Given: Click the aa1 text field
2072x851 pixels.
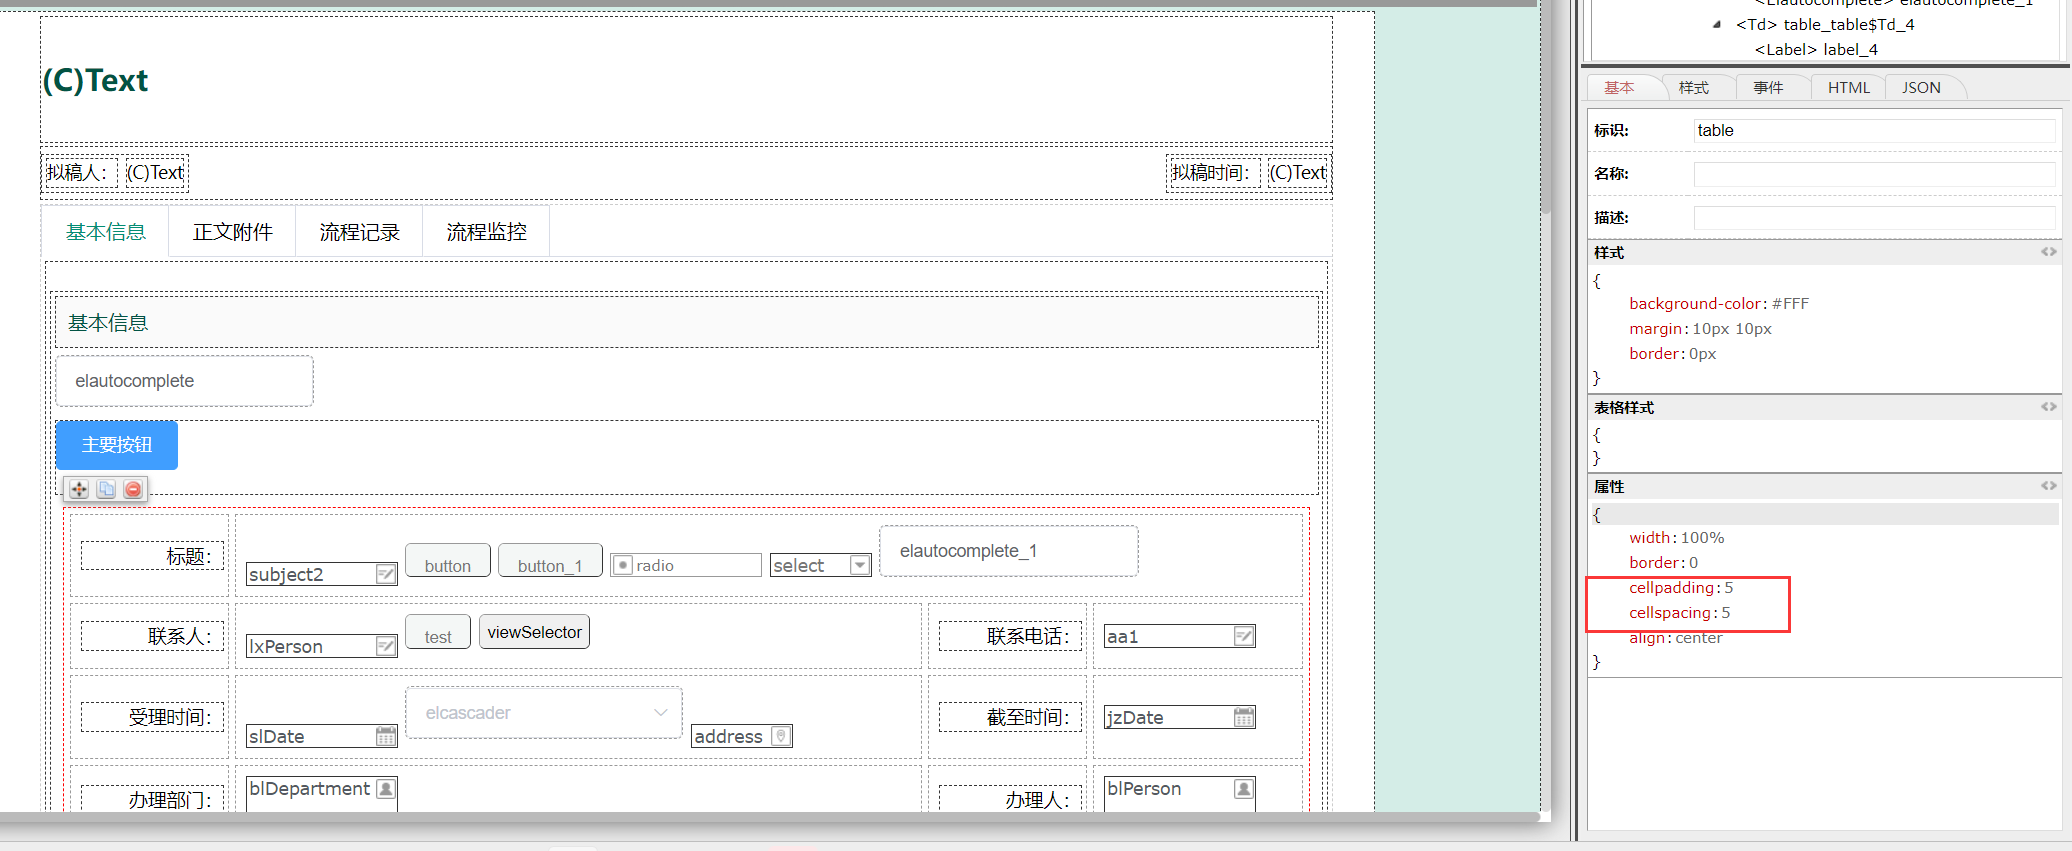Looking at the screenshot, I should coord(1180,636).
